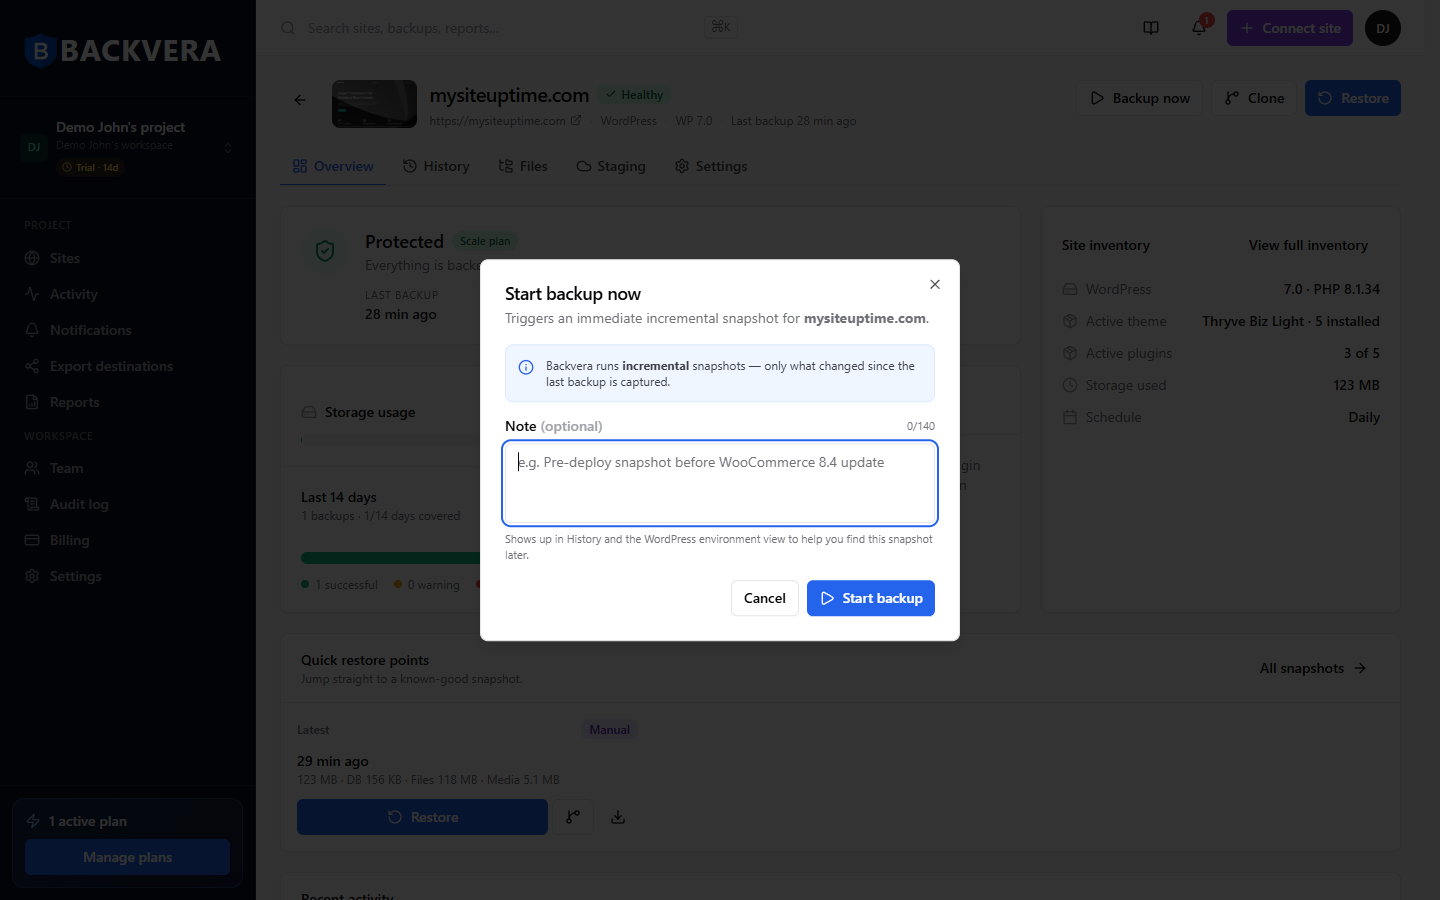This screenshot has height=900, width=1440.
Task: Open the notification bell in top bar
Action: (1199, 28)
